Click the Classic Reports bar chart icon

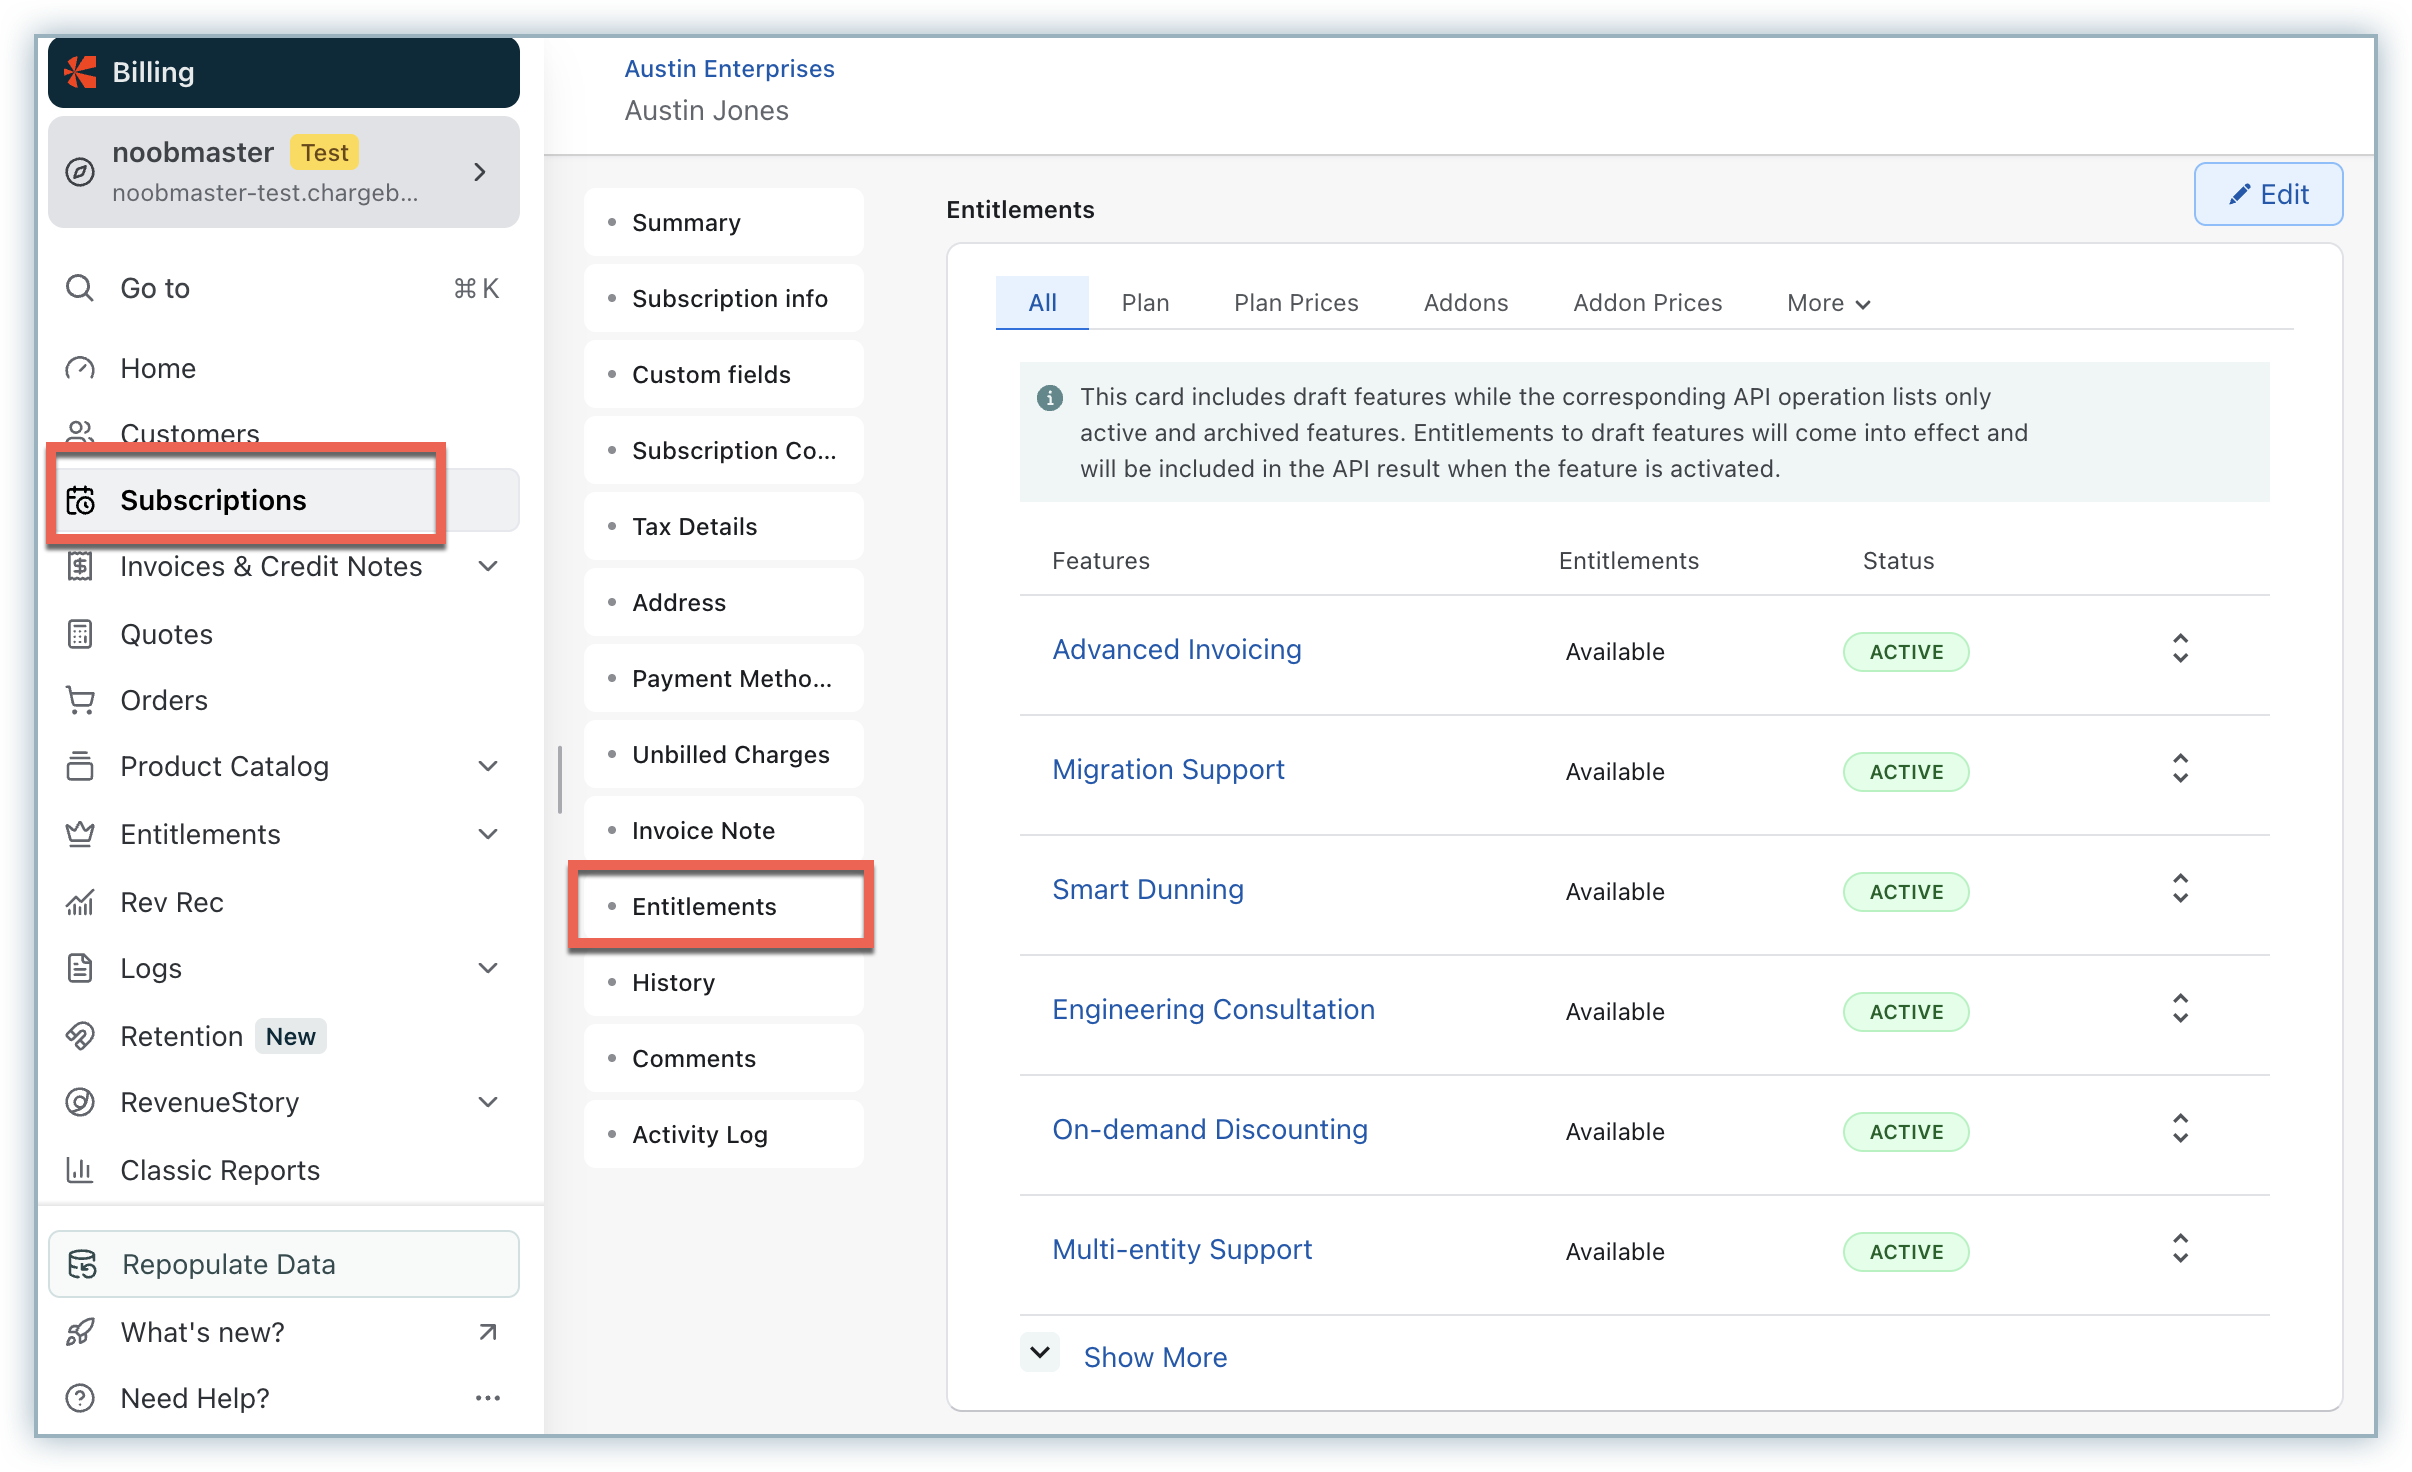(80, 1170)
